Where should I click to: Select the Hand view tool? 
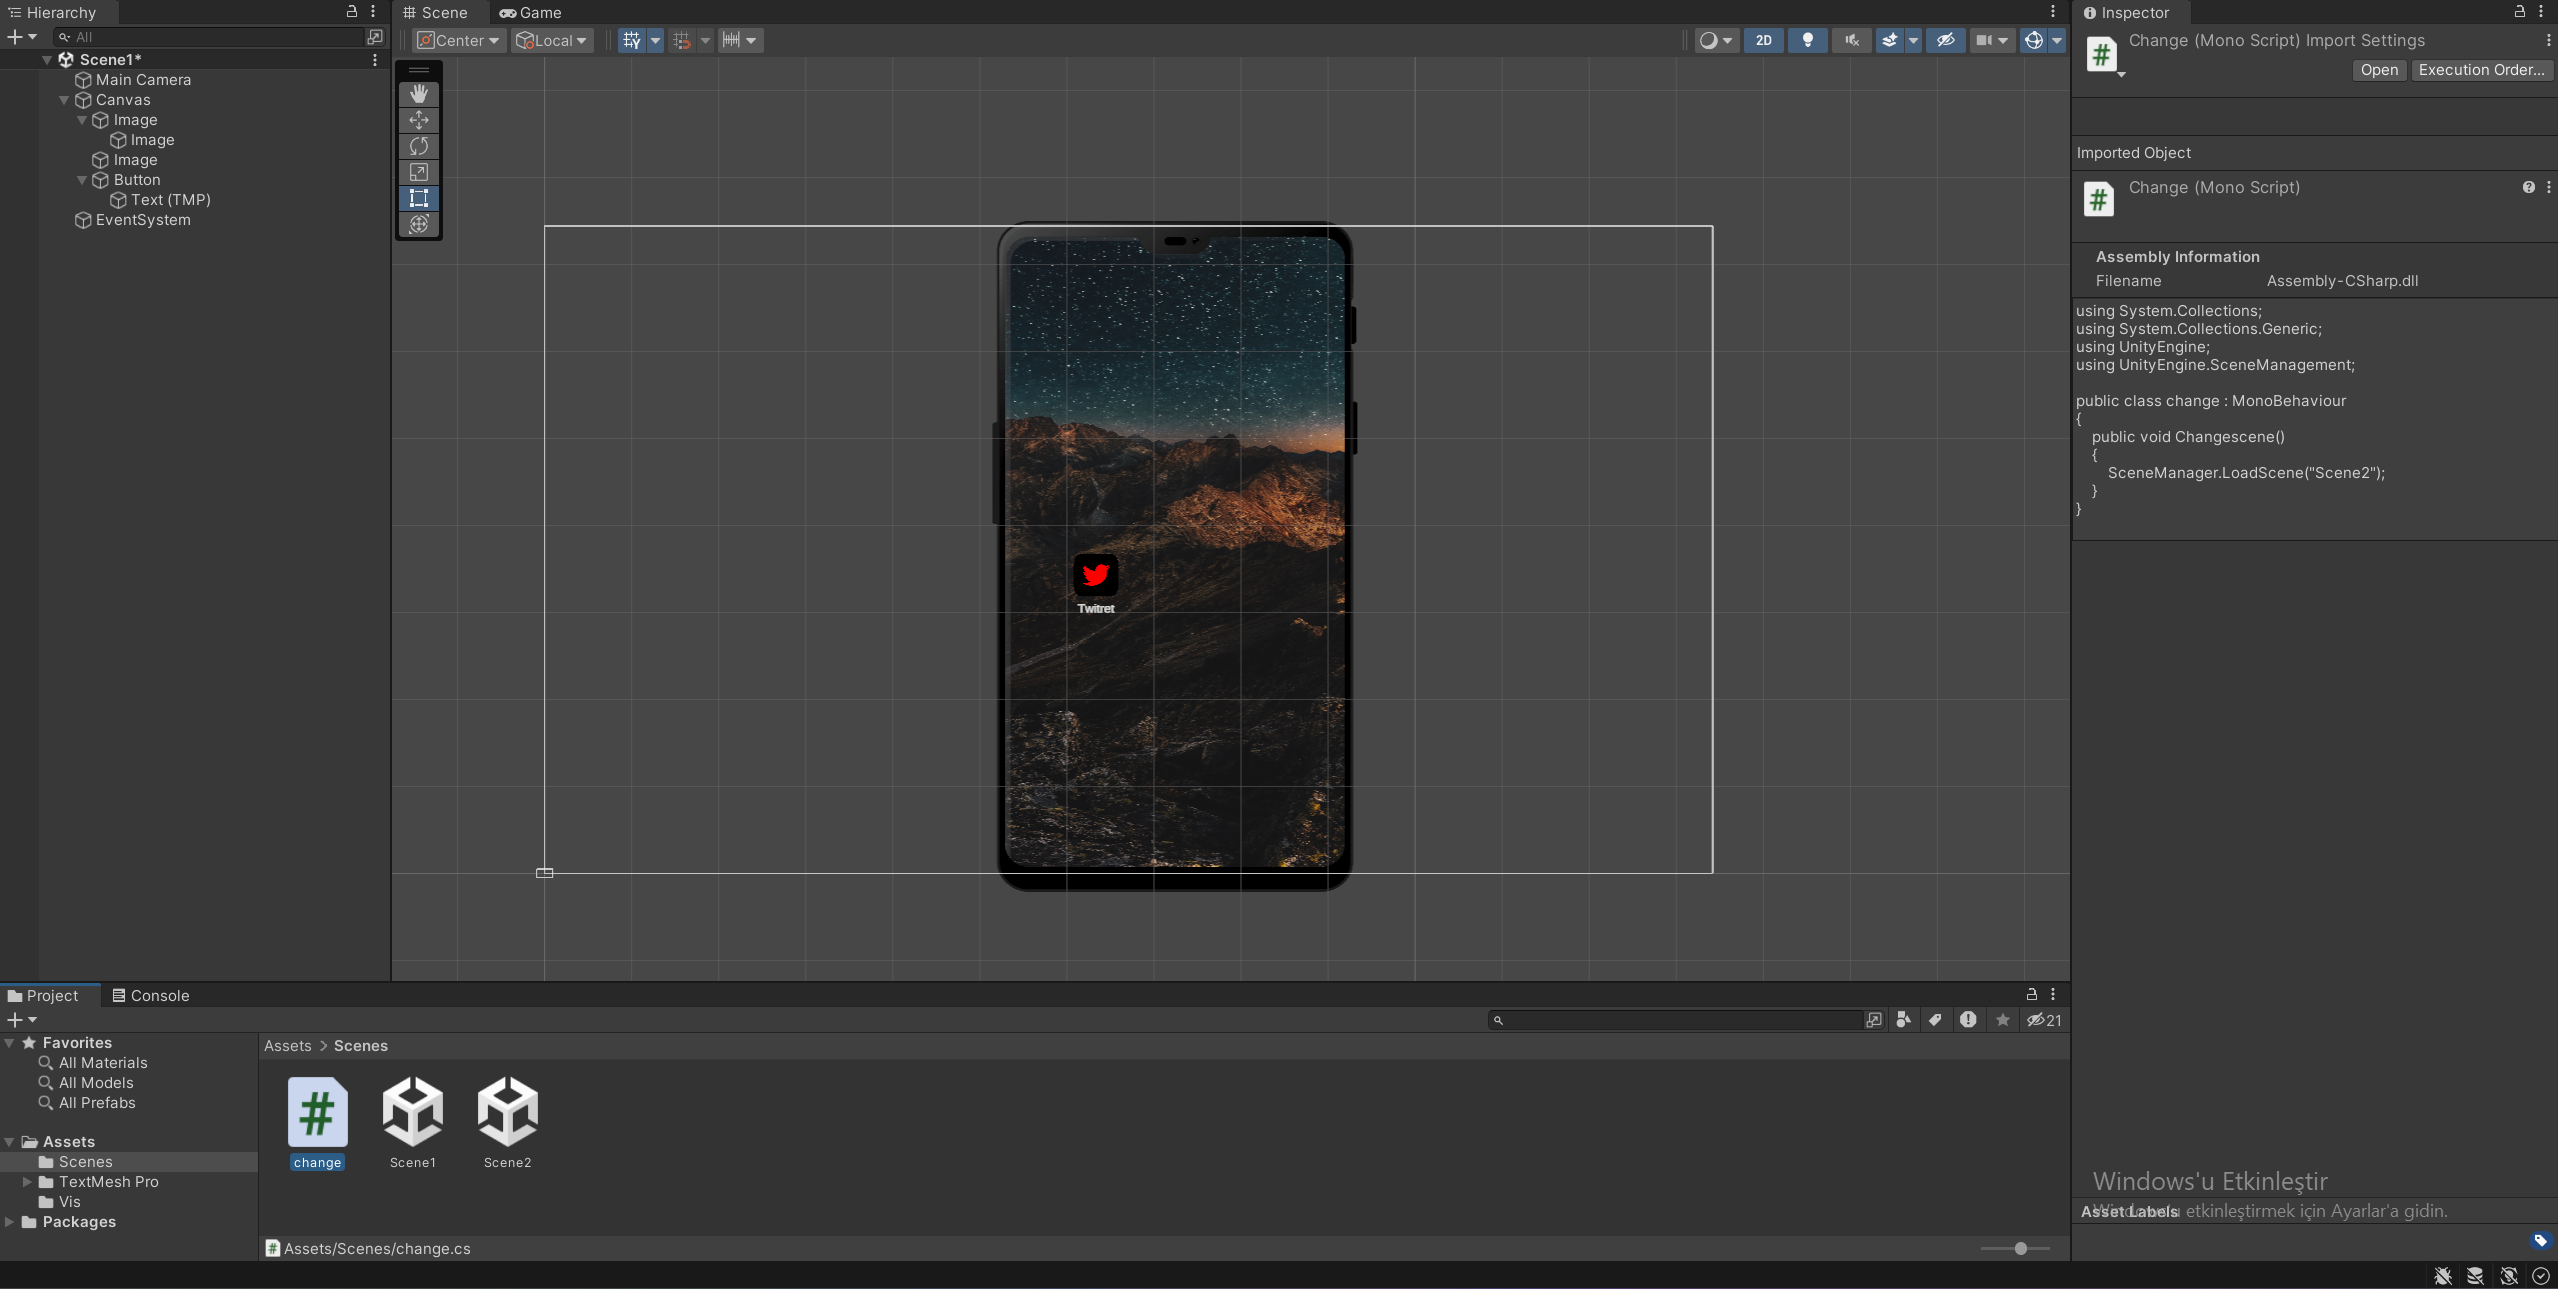click(419, 93)
